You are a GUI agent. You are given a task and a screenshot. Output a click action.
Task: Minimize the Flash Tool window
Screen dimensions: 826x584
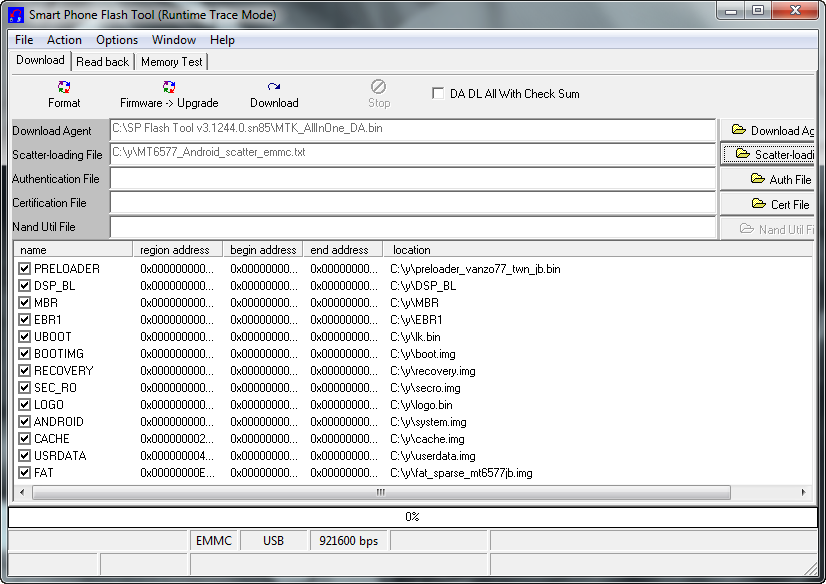click(x=731, y=10)
